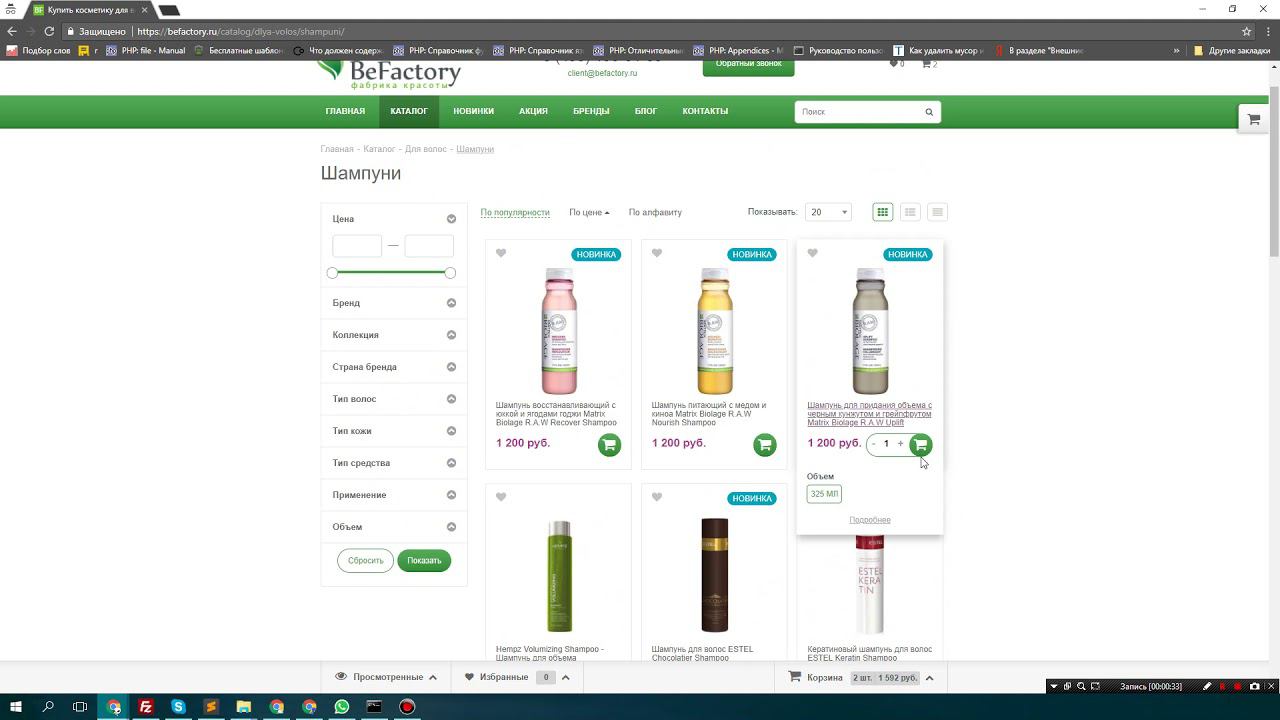Open БРЕНДЫ in navigation menu
This screenshot has width=1280, height=720.
(x=591, y=111)
